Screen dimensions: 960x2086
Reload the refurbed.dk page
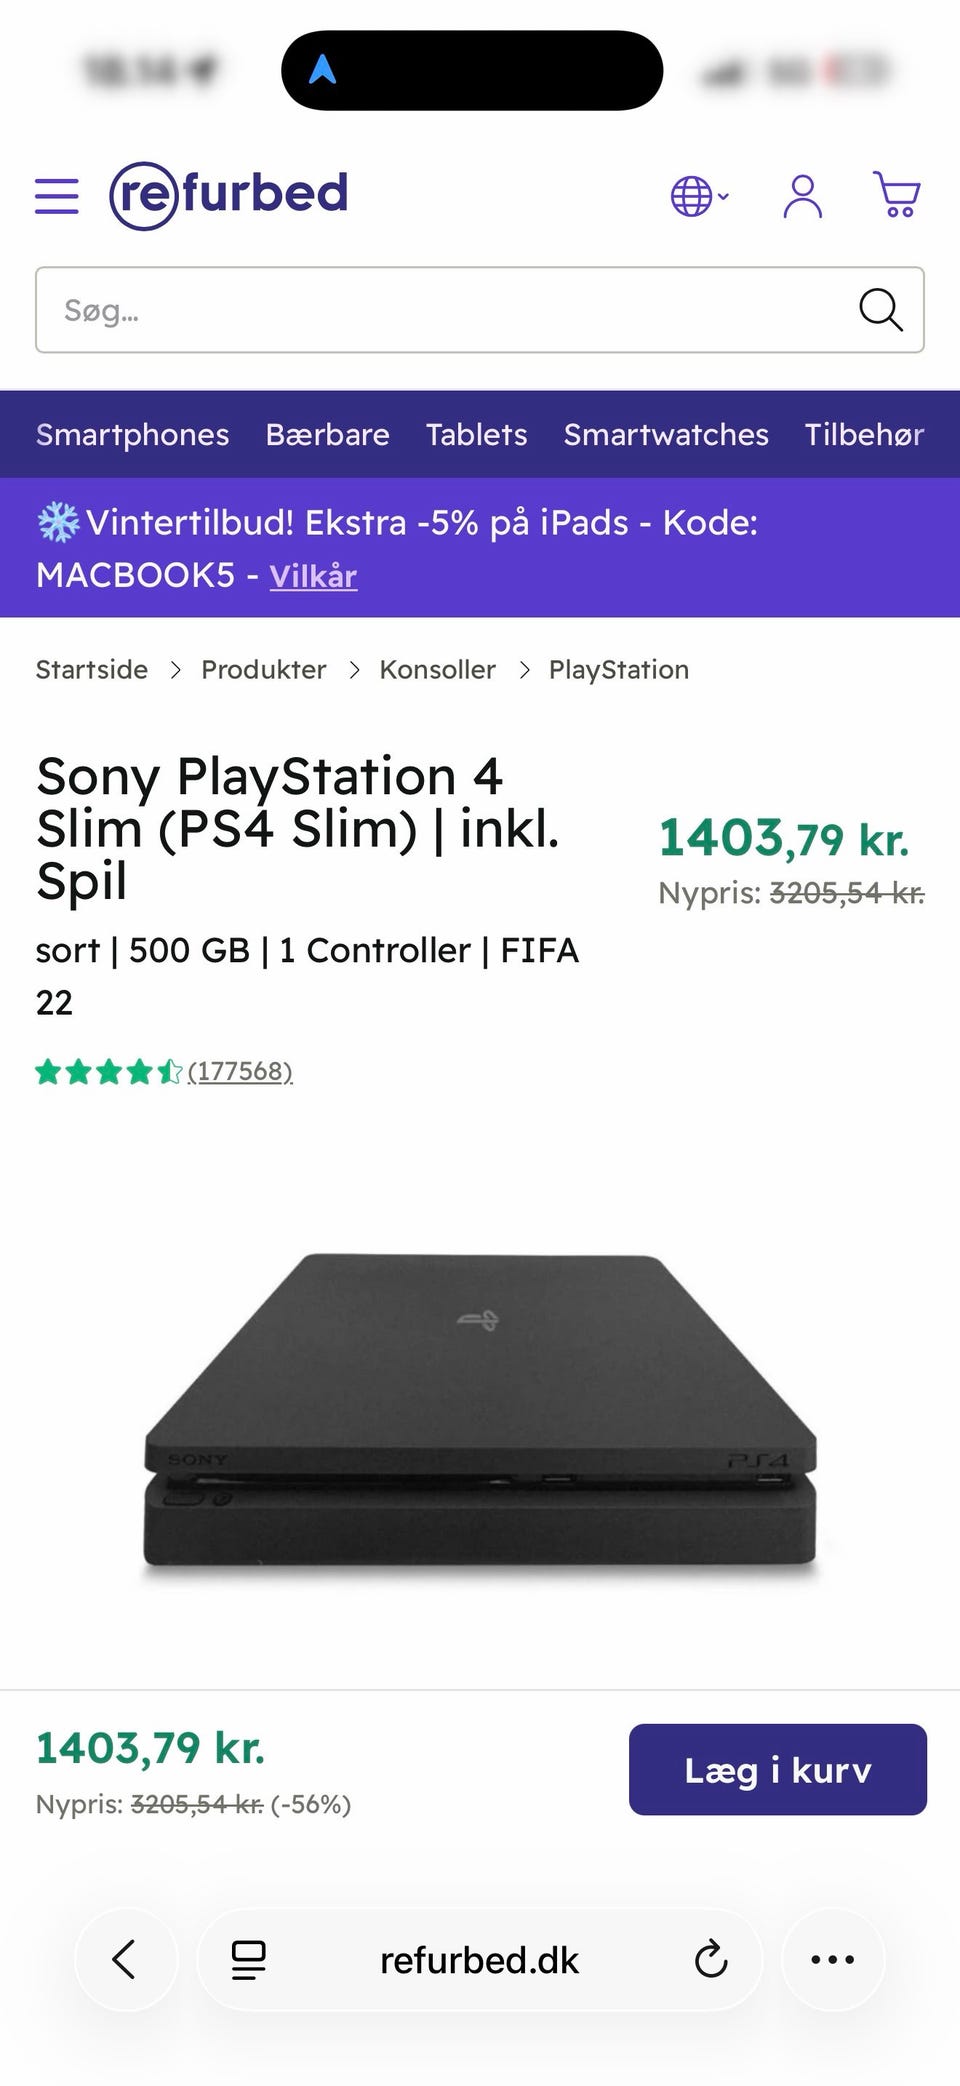[x=710, y=1960]
